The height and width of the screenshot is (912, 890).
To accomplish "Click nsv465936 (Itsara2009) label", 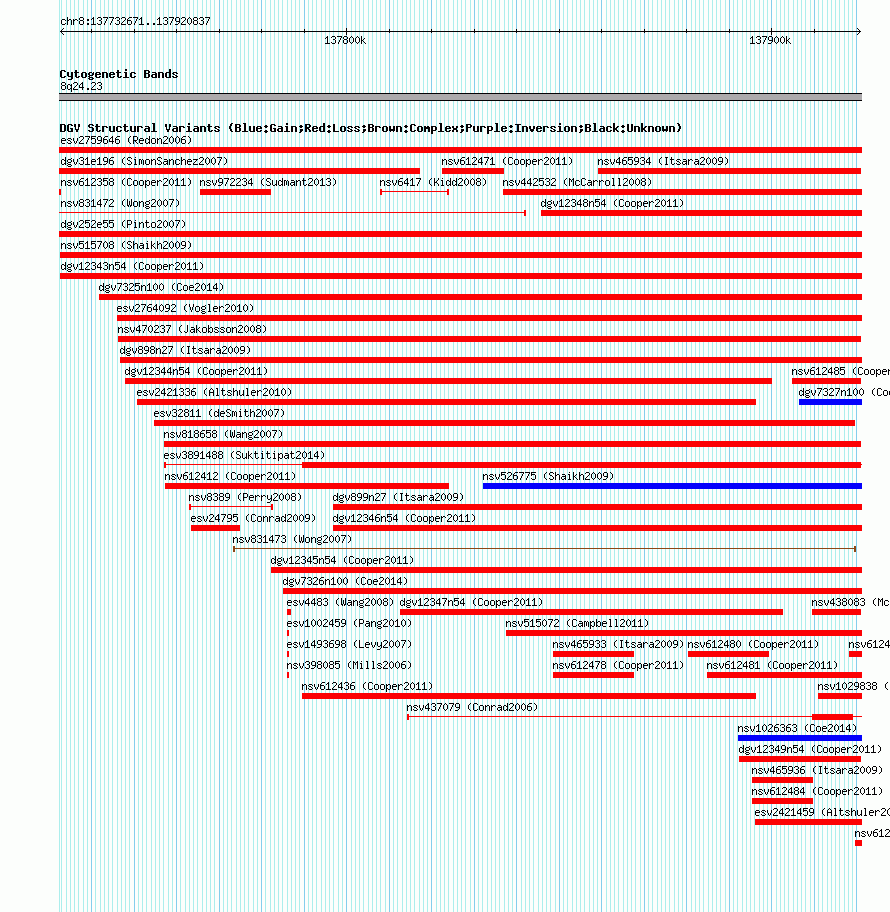I will pyautogui.click(x=817, y=768).
